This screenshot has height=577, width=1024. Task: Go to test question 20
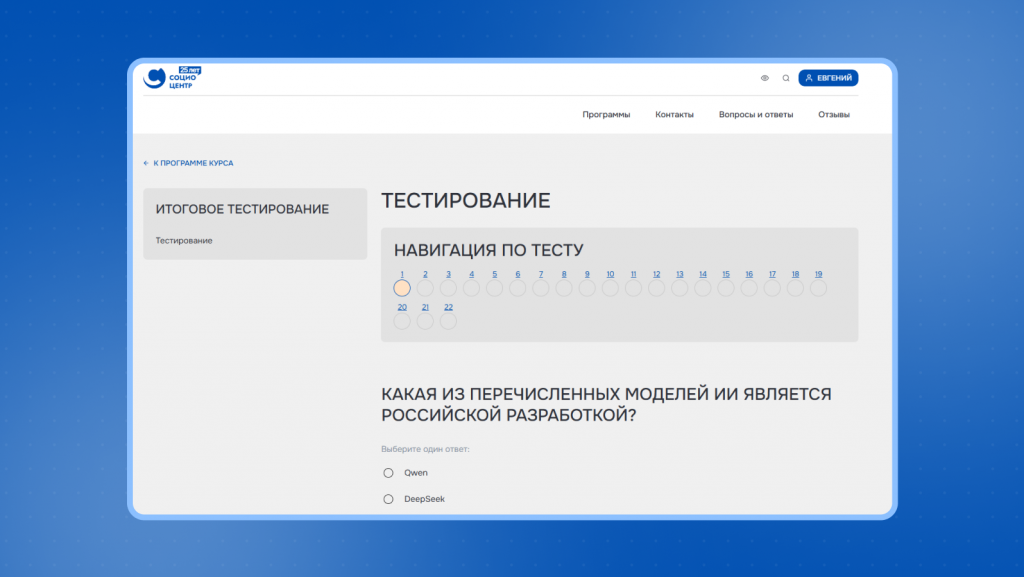pos(402,307)
